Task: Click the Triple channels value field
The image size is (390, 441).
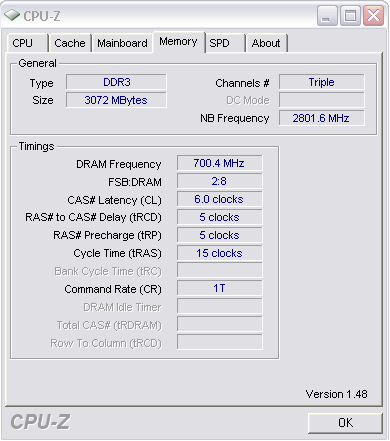Action: (x=322, y=82)
